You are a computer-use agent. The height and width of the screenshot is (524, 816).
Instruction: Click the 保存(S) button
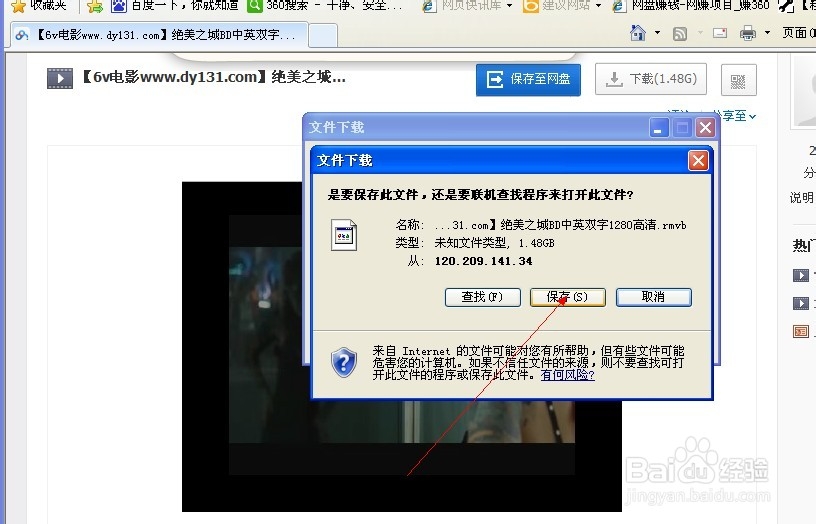click(567, 297)
